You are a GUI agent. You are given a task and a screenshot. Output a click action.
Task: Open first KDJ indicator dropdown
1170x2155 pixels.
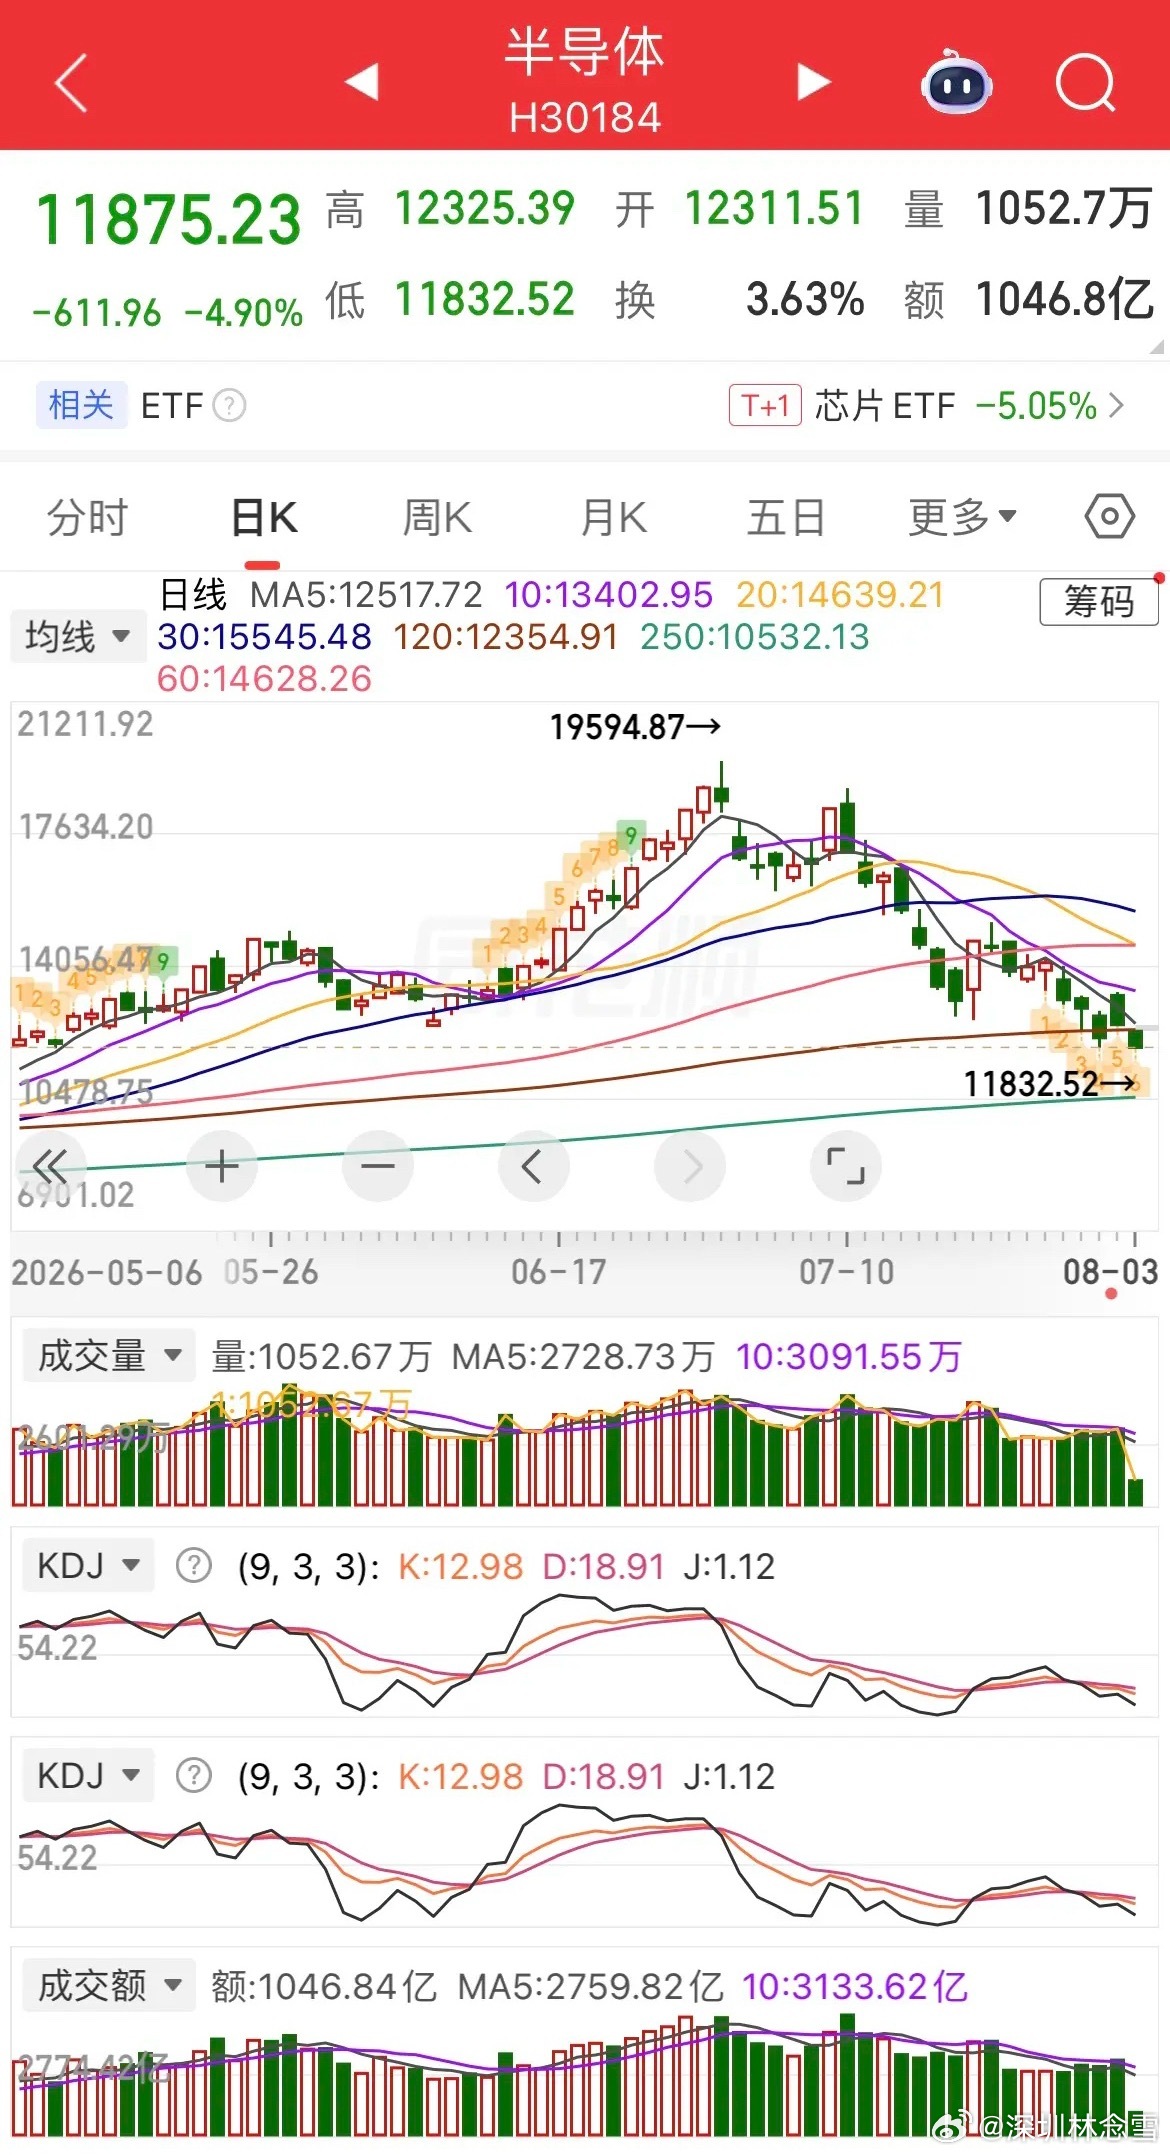click(x=88, y=1565)
